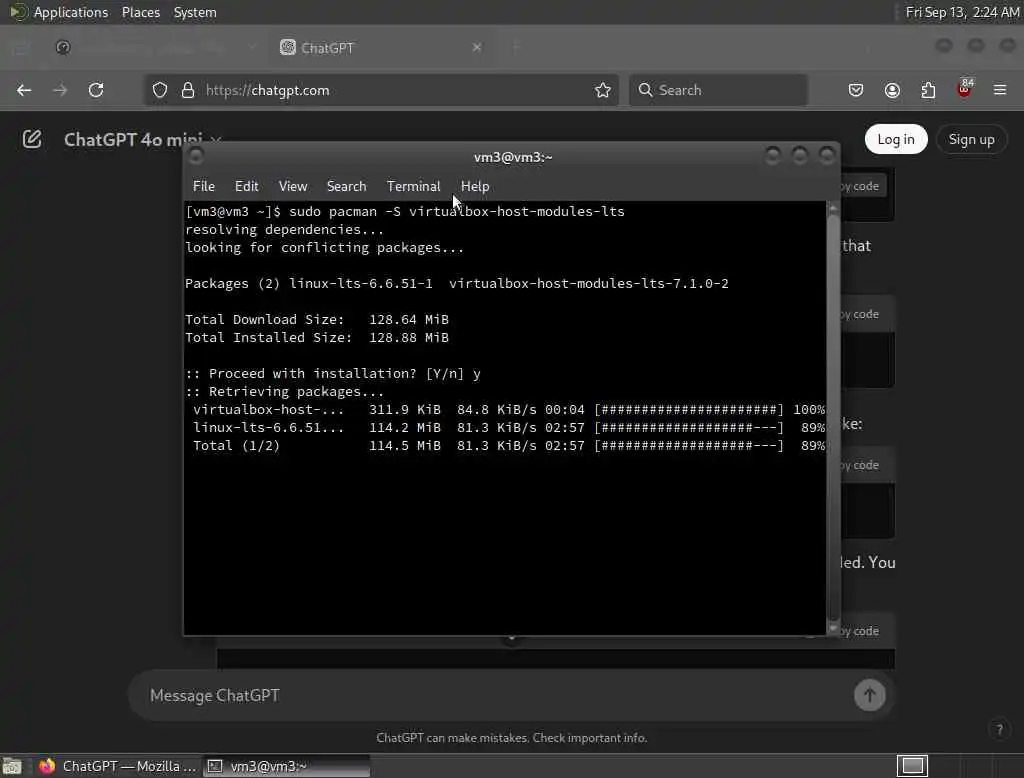Screen dimensions: 1024x778
Task: Click the workspace switcher in bottom panel
Action: pyautogui.click(x=912, y=766)
